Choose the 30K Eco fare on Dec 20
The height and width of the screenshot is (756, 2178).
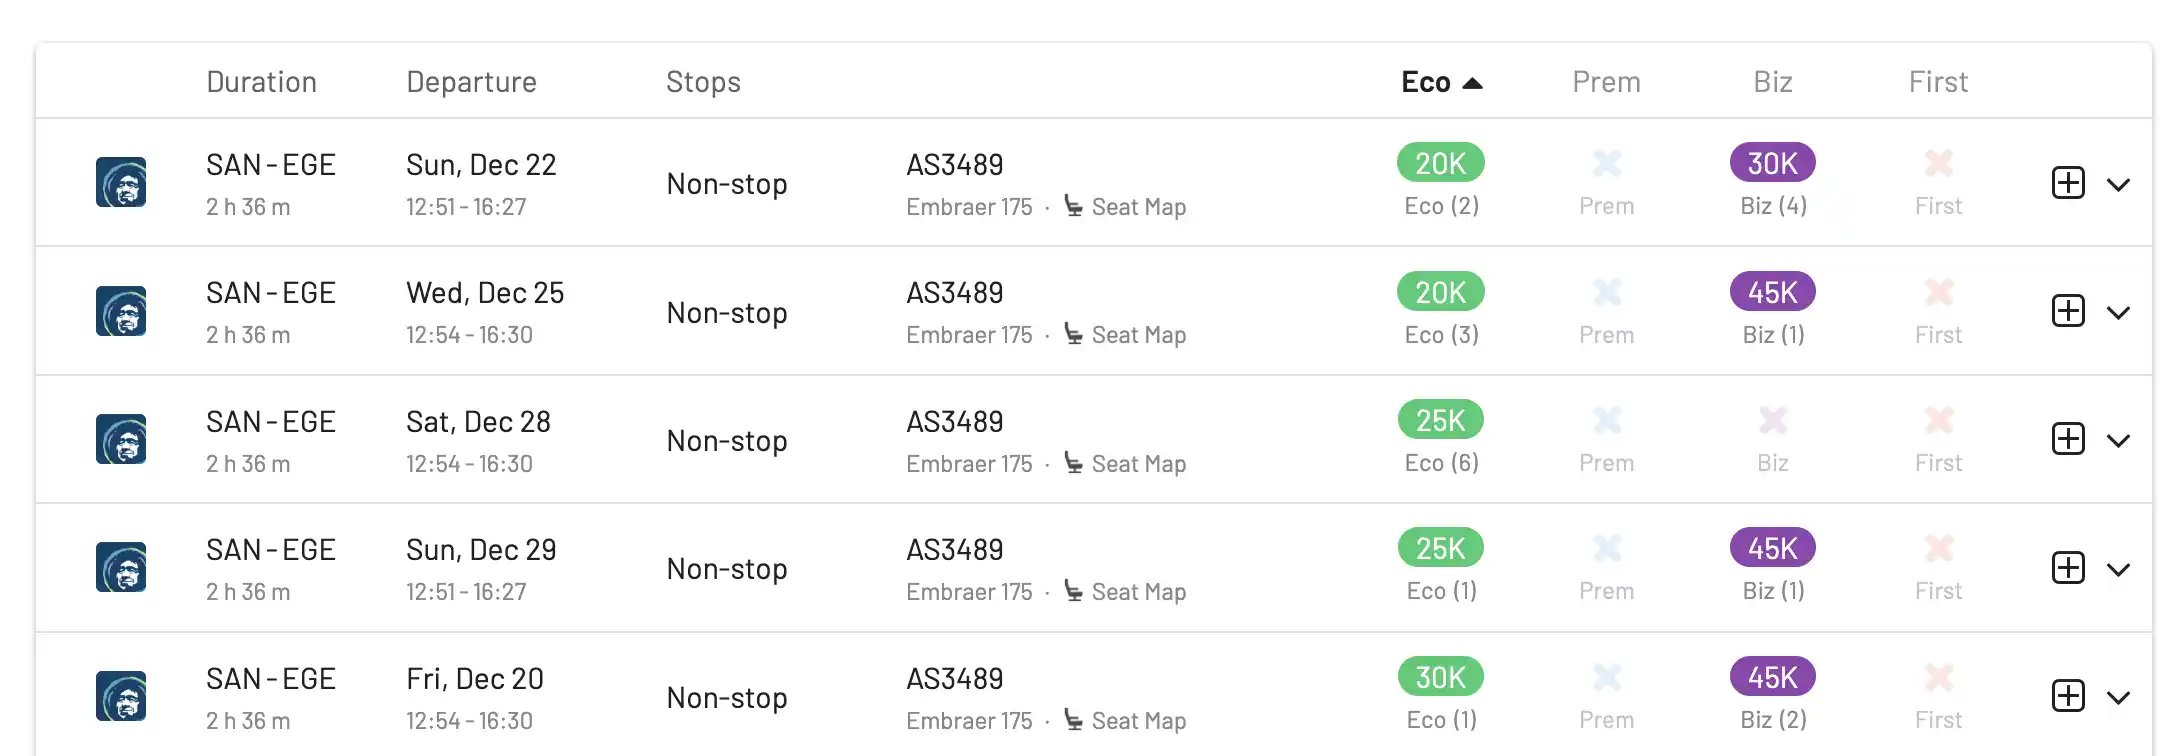tap(1440, 677)
